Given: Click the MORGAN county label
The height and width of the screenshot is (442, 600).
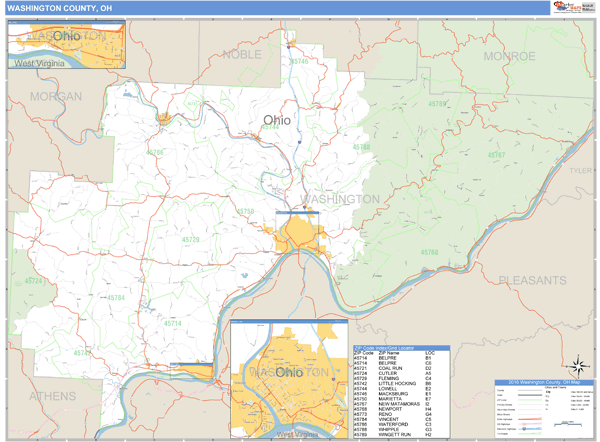Looking at the screenshot, I should [55, 97].
